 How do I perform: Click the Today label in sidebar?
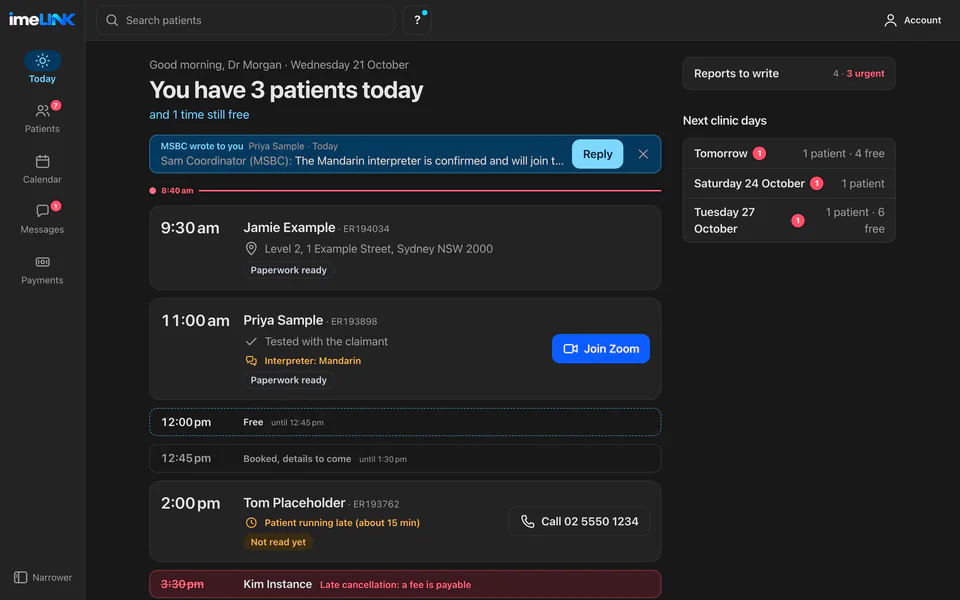pos(42,79)
